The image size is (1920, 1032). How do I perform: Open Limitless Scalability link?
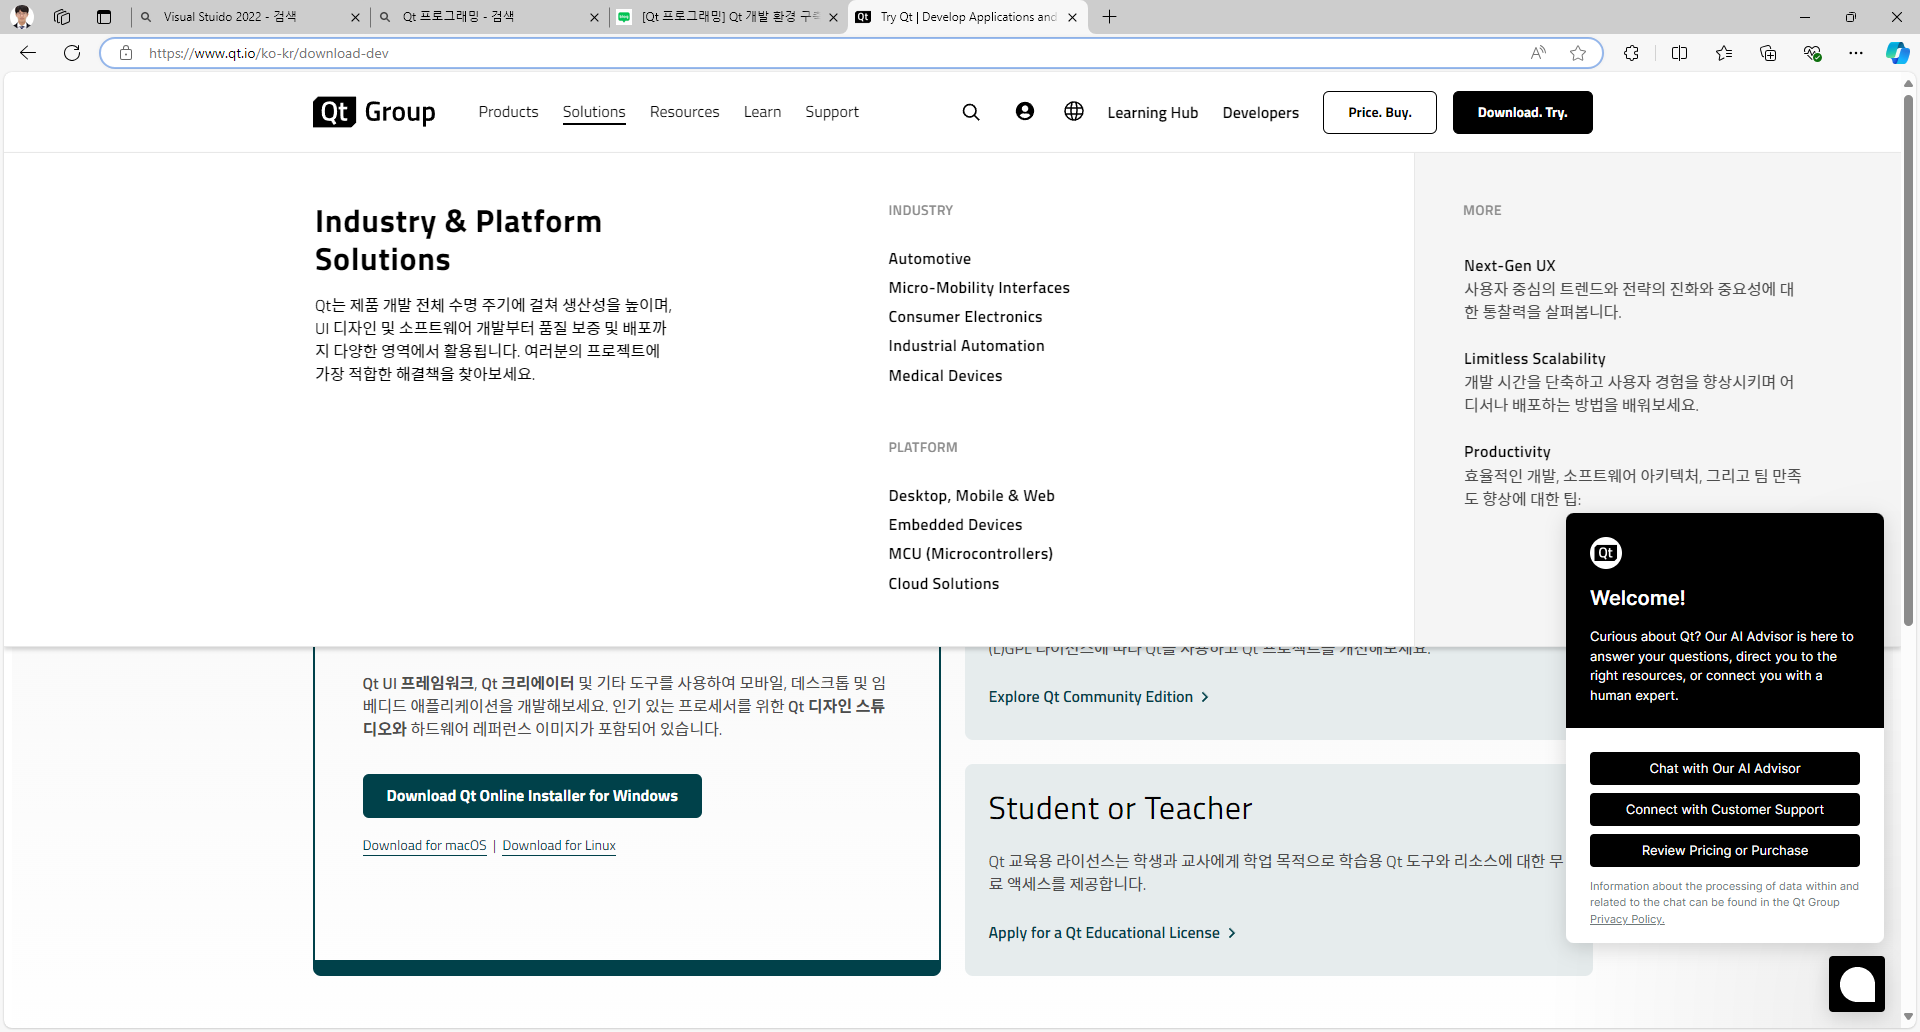tap(1535, 359)
